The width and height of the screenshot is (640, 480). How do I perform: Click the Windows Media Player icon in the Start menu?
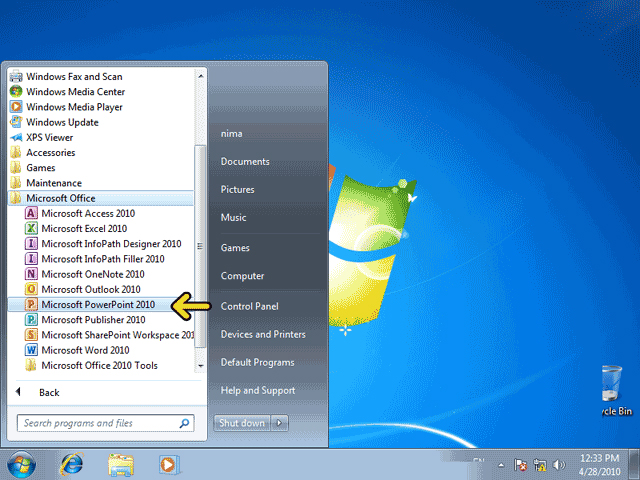click(16, 107)
